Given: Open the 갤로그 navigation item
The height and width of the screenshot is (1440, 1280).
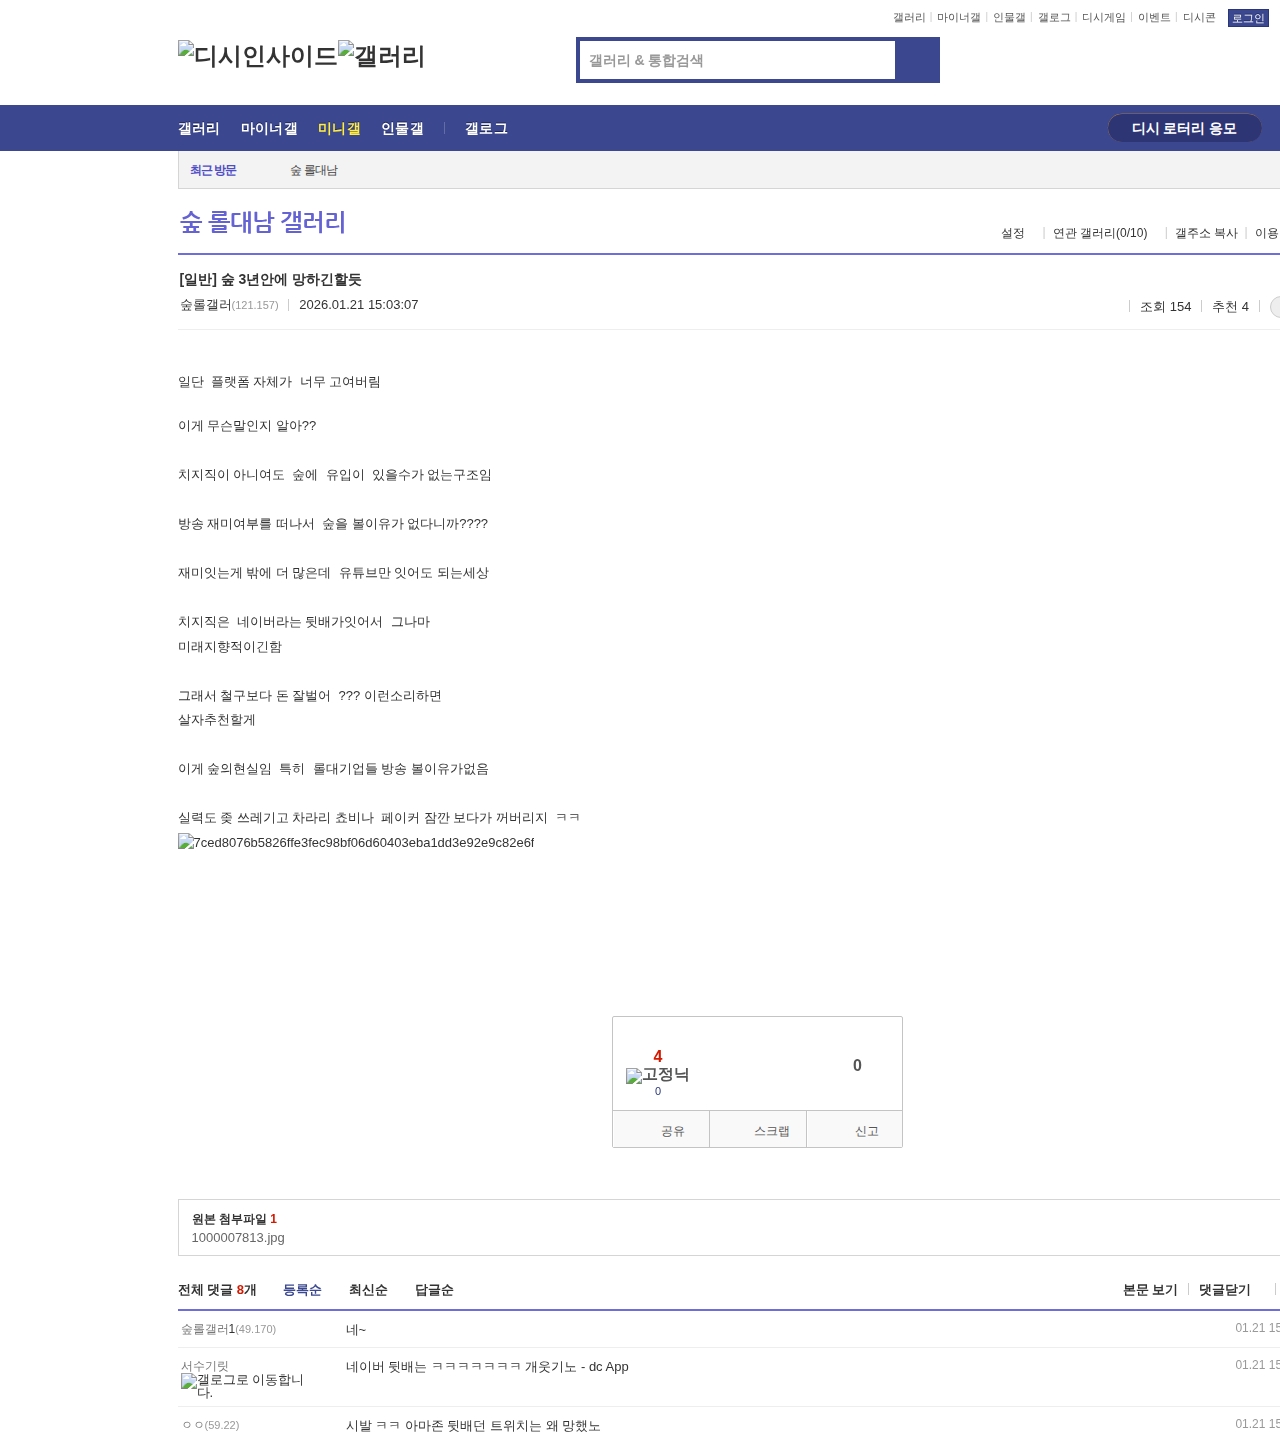Looking at the screenshot, I should coord(486,129).
